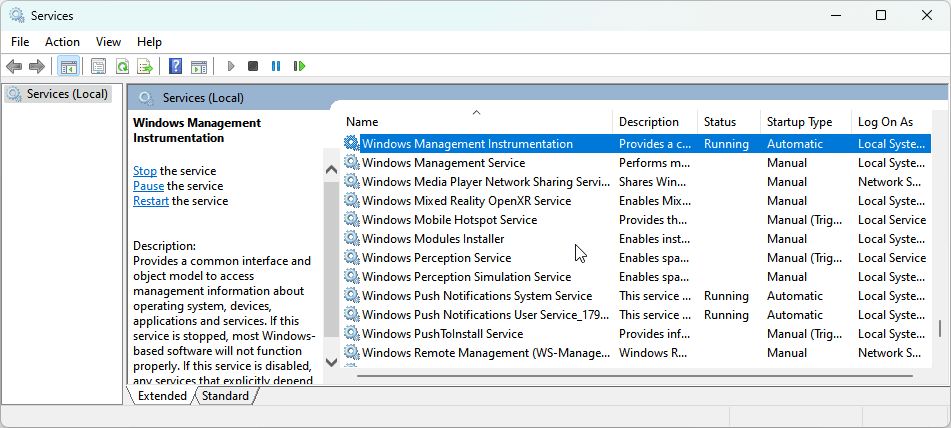The width and height of the screenshot is (951, 428).
Task: Click Services (Local) header in details pane
Action: (203, 98)
